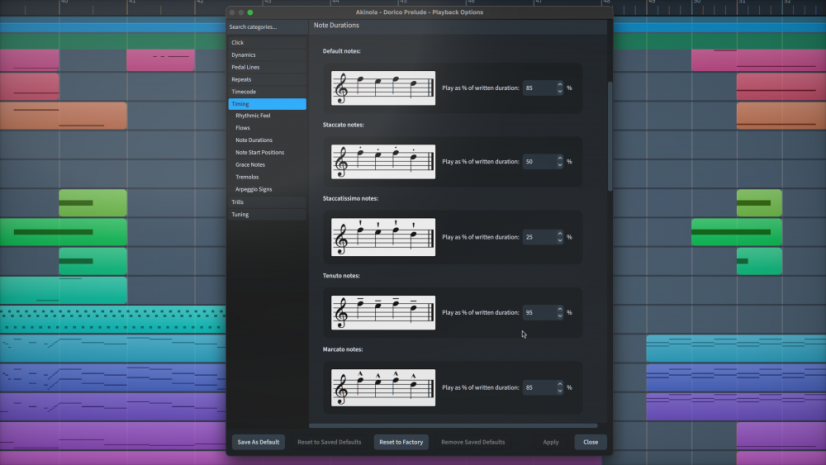This screenshot has width=826, height=465.
Task: Click Reset to Factory button
Action: pos(401,442)
